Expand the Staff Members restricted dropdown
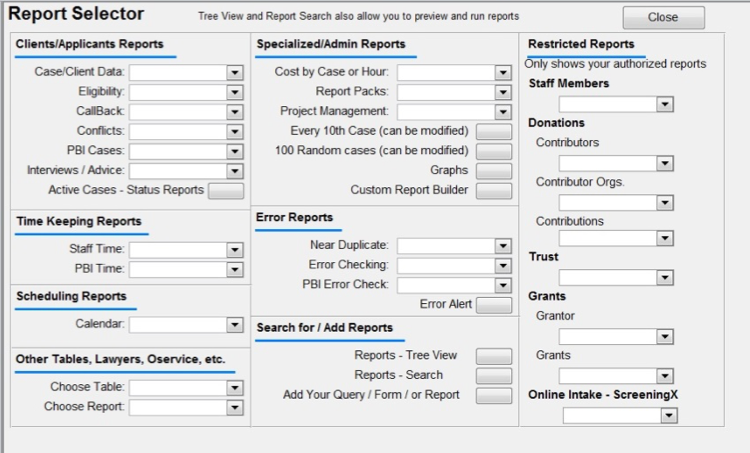Image resolution: width=750 pixels, height=453 pixels. coord(664,104)
